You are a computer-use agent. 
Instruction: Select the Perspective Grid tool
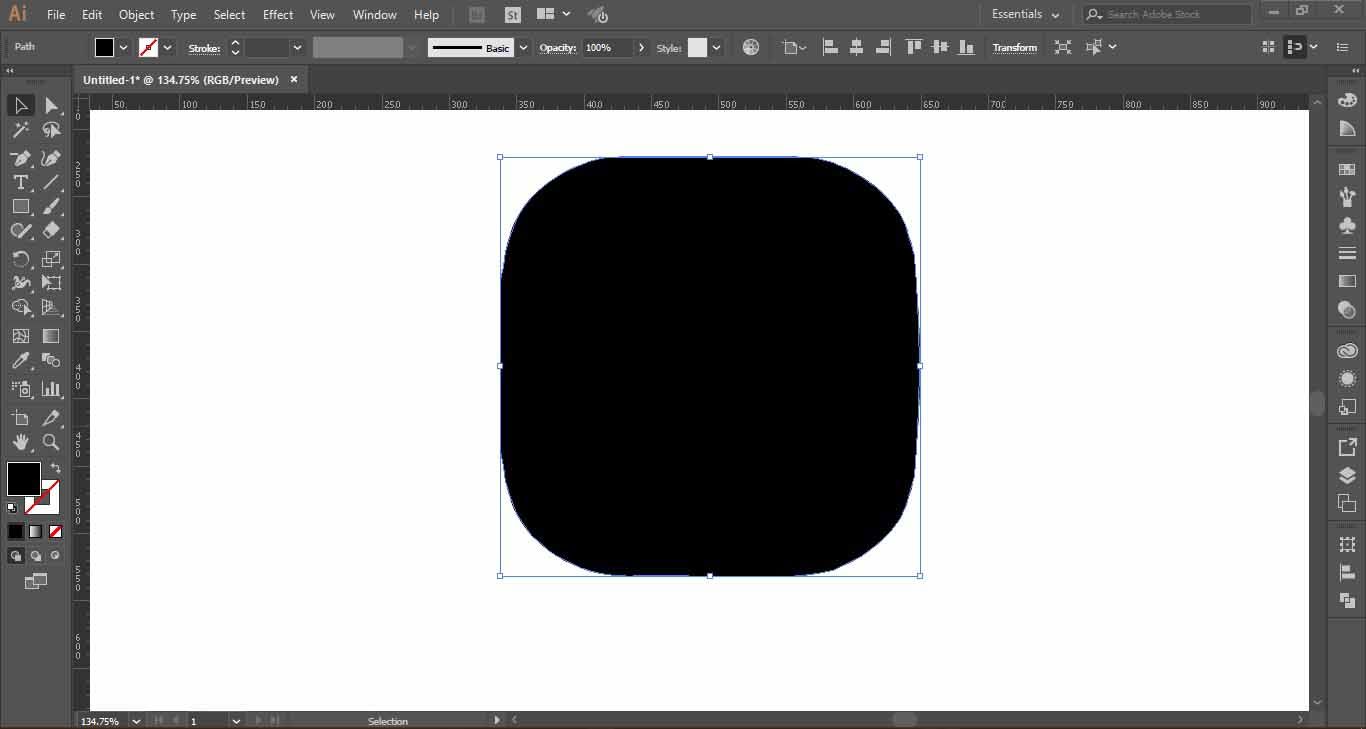[x=51, y=307]
